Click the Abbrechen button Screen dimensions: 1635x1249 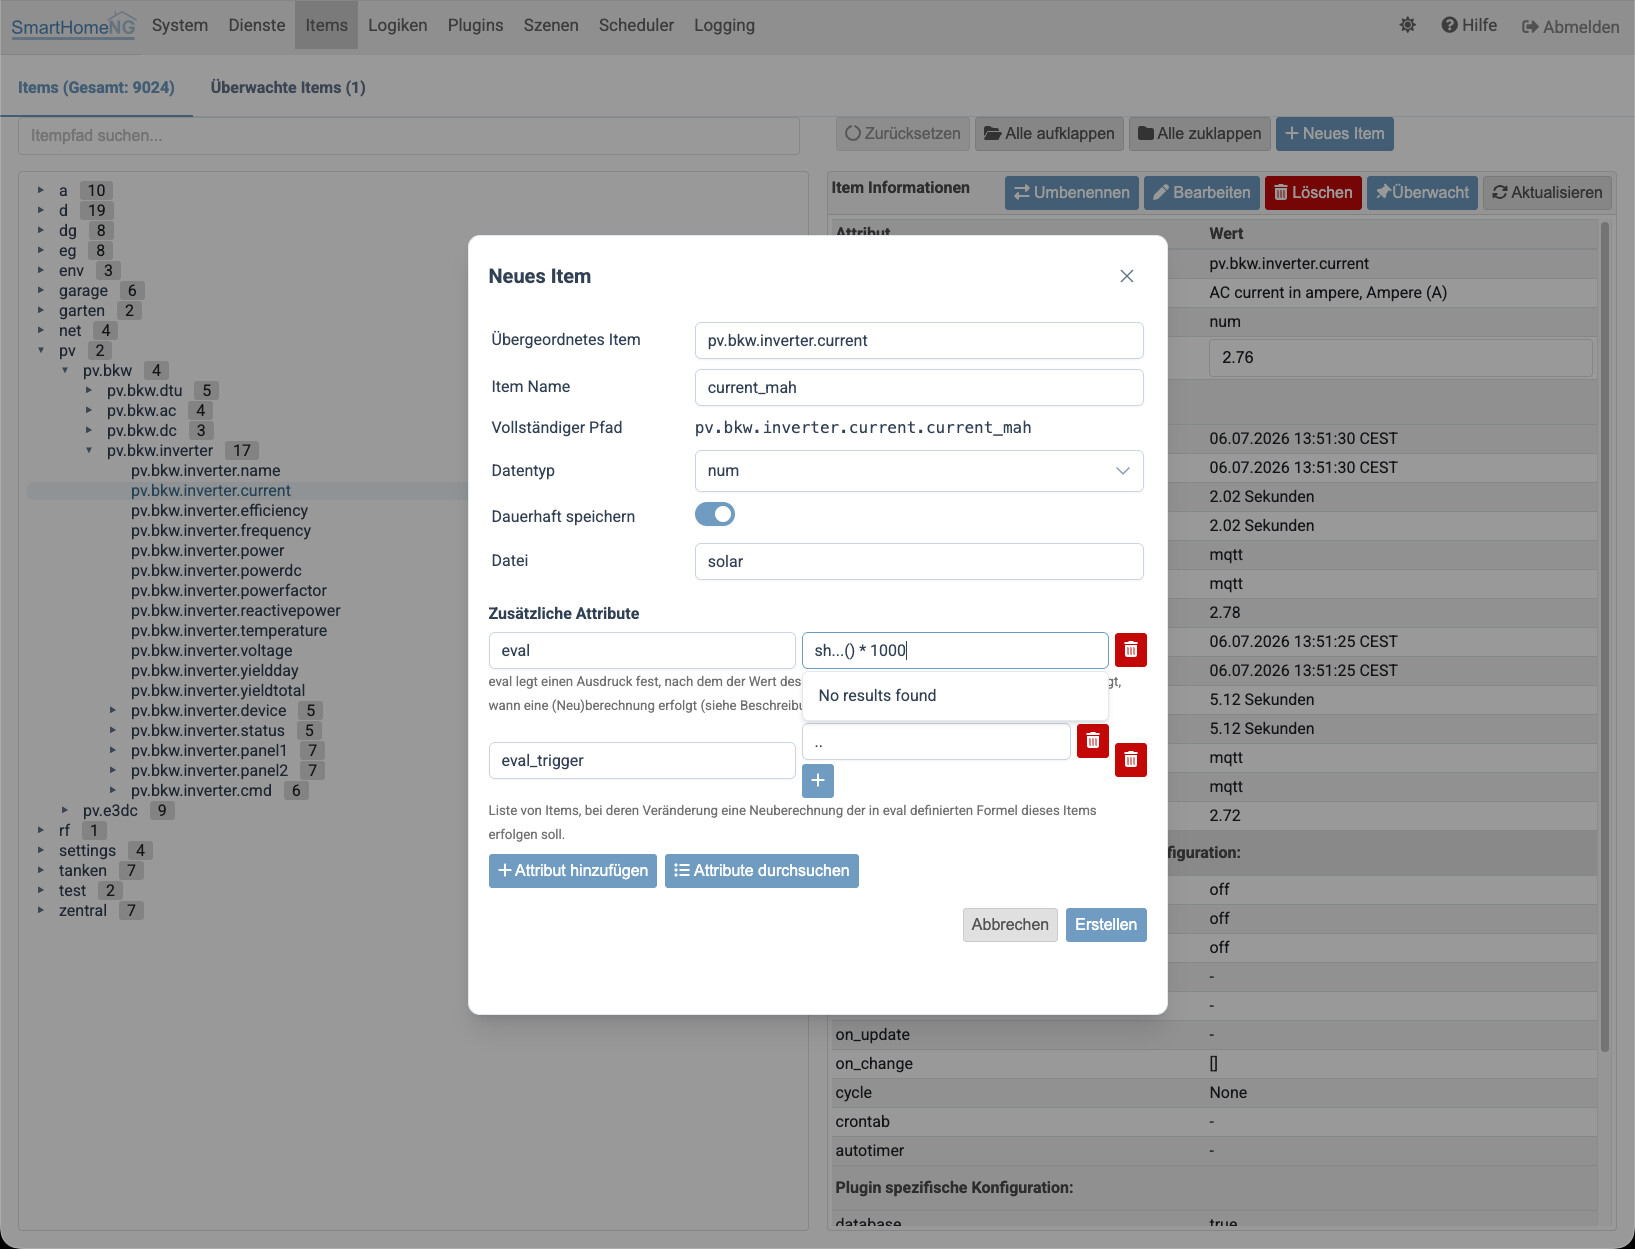tap(1010, 925)
